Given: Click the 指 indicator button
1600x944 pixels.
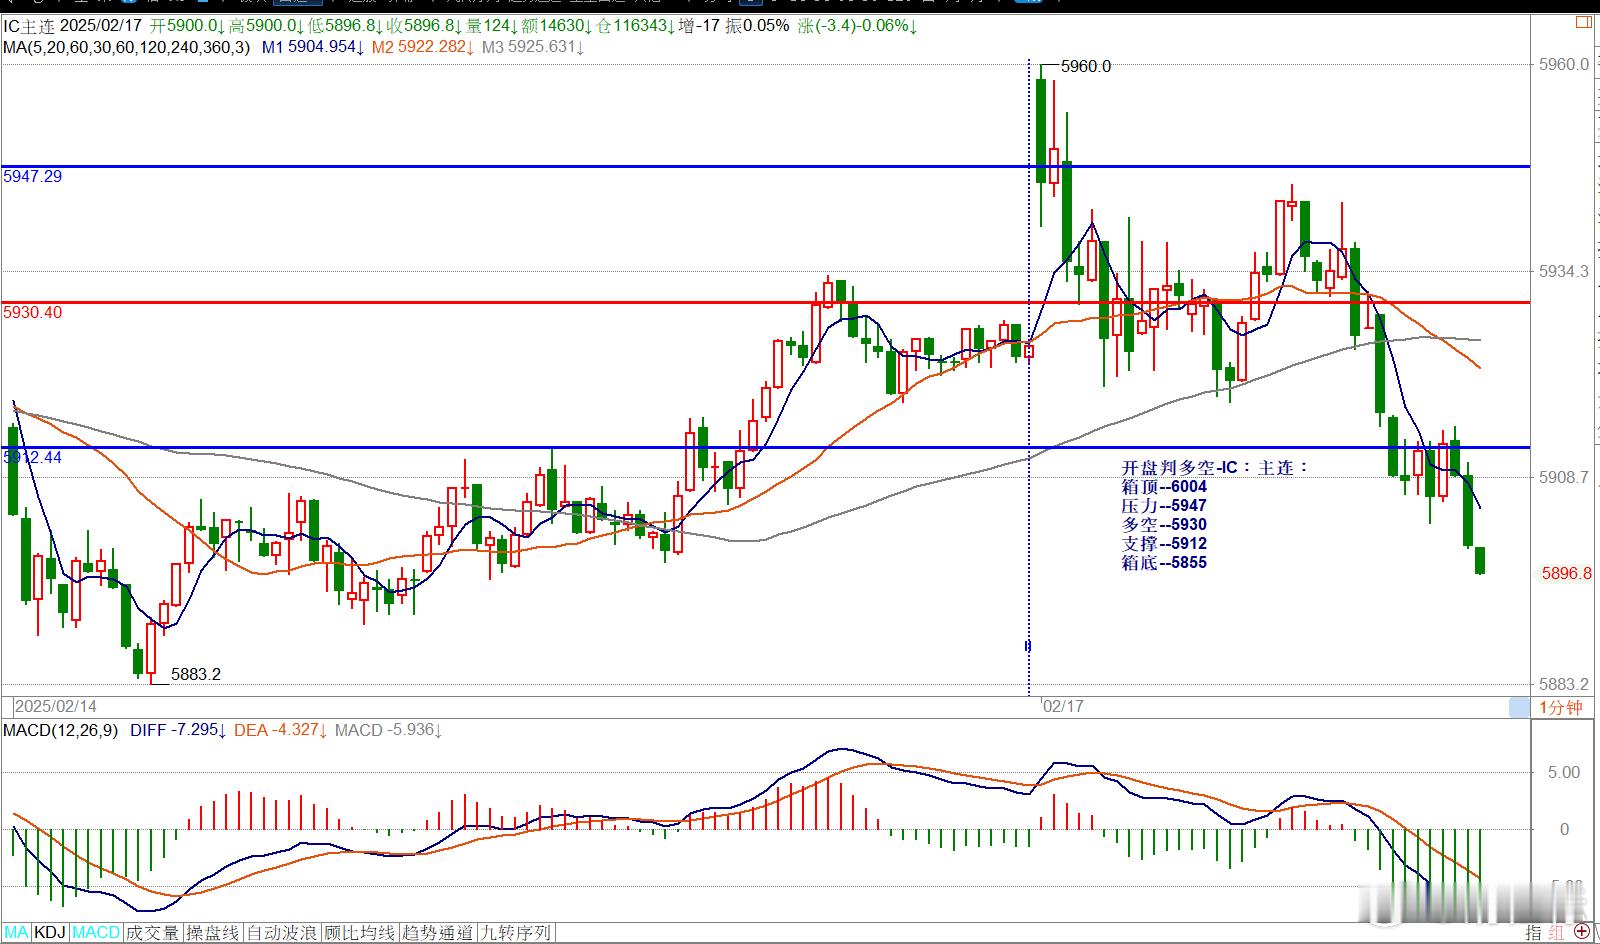Looking at the screenshot, I should 1533,932.
